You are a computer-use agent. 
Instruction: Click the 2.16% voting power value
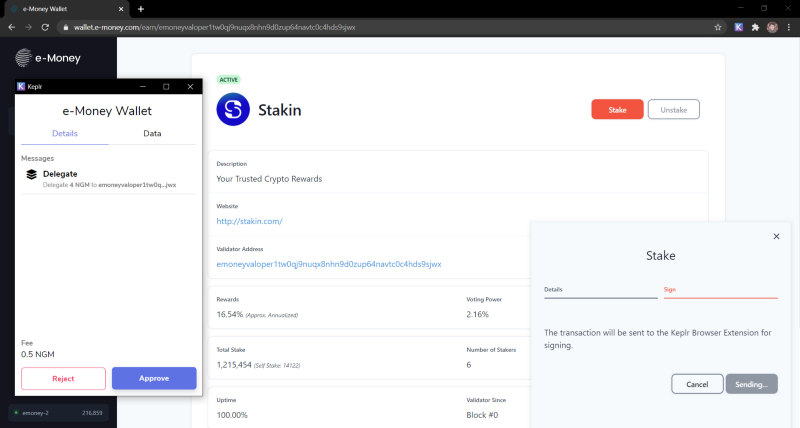coord(477,314)
